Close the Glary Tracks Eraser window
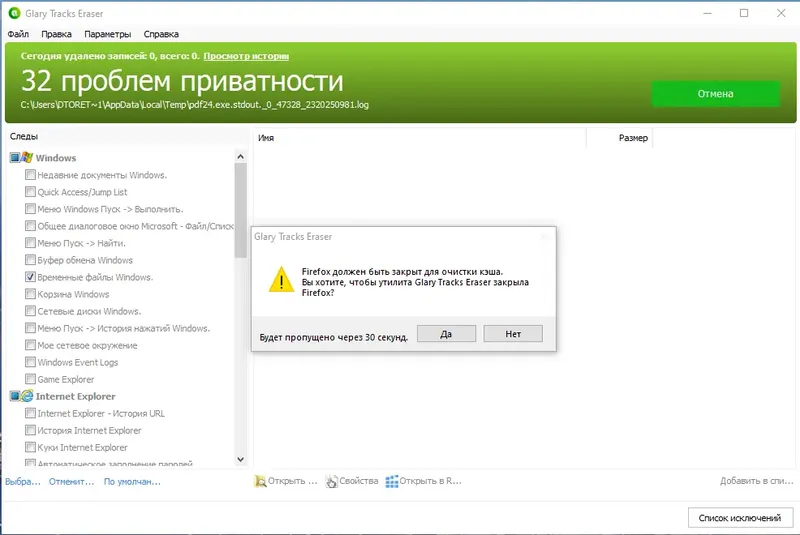This screenshot has width=800, height=535. (781, 13)
